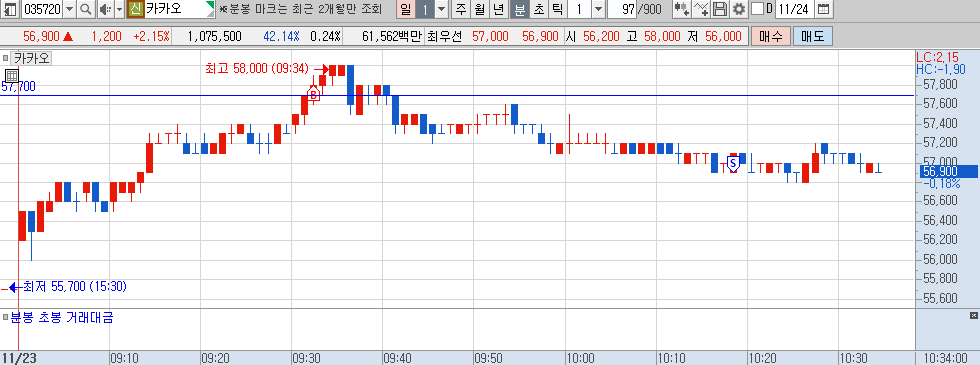Close the 거래대금 sub-panel
The image size is (980, 365).
974,315
